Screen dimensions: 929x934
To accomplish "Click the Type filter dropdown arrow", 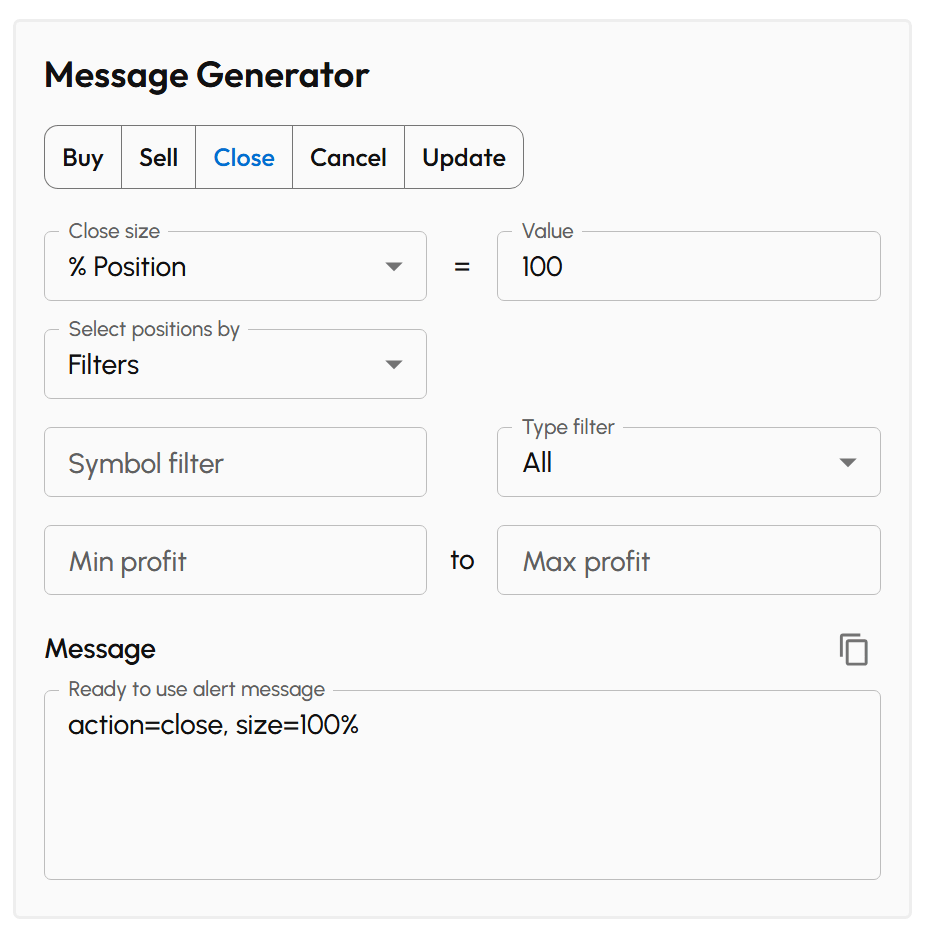I will coord(847,462).
